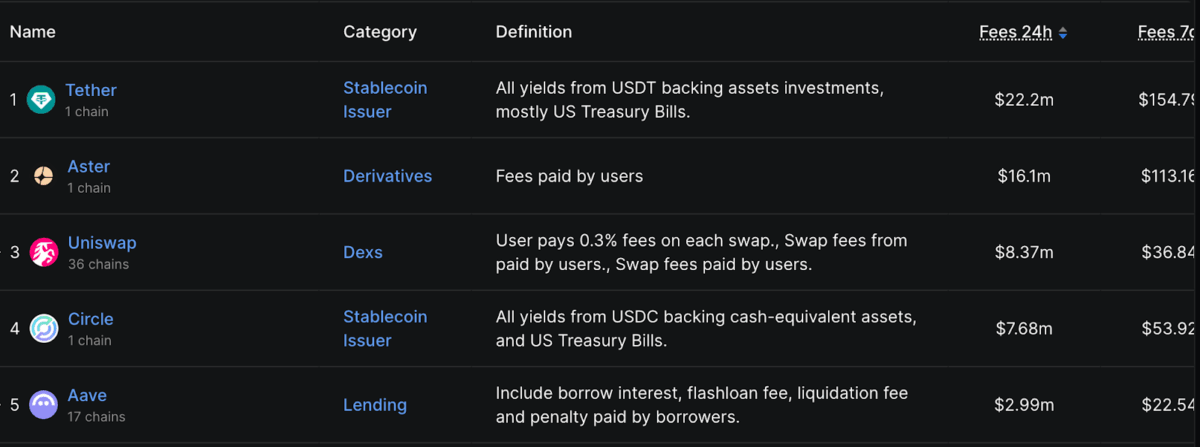
Task: Select the Derivatives category link
Action: tap(388, 176)
